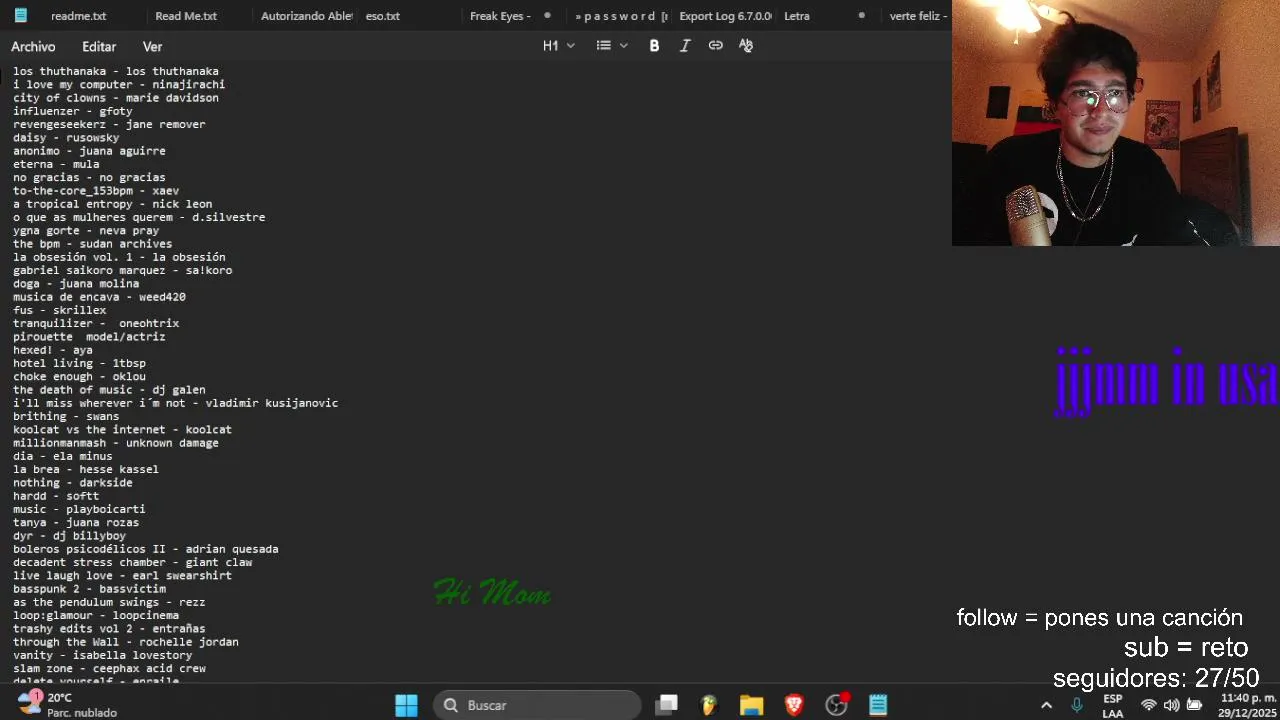Open the ESP LAA language switcher

point(1112,706)
